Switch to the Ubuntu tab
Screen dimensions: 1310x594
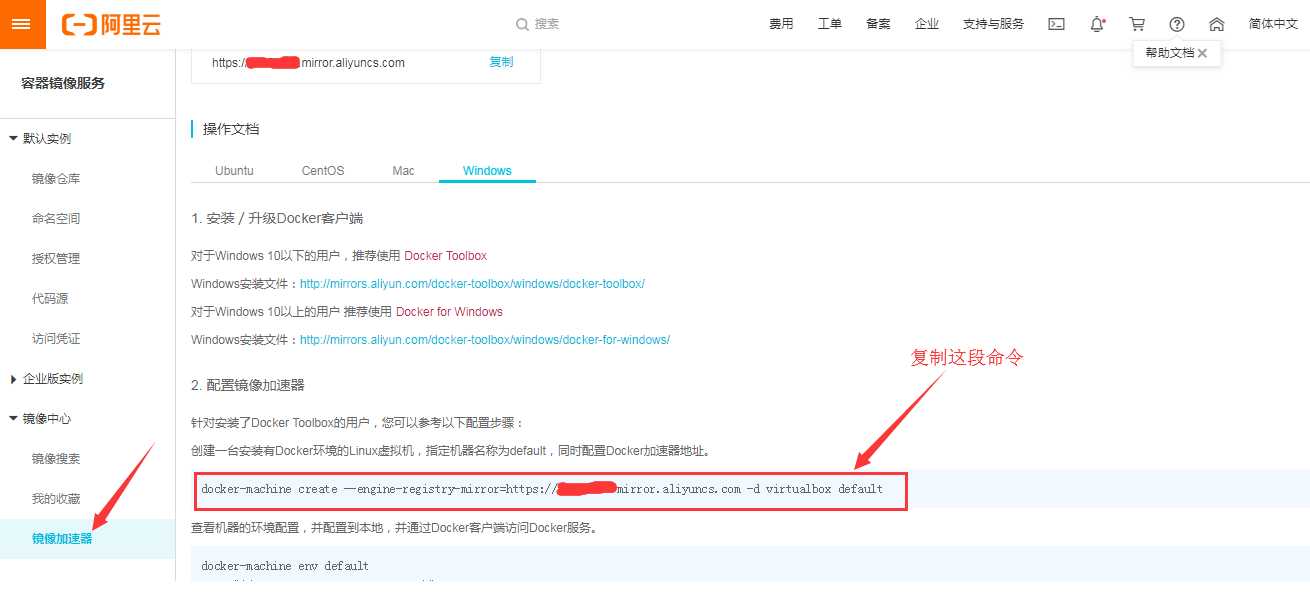tap(234, 170)
